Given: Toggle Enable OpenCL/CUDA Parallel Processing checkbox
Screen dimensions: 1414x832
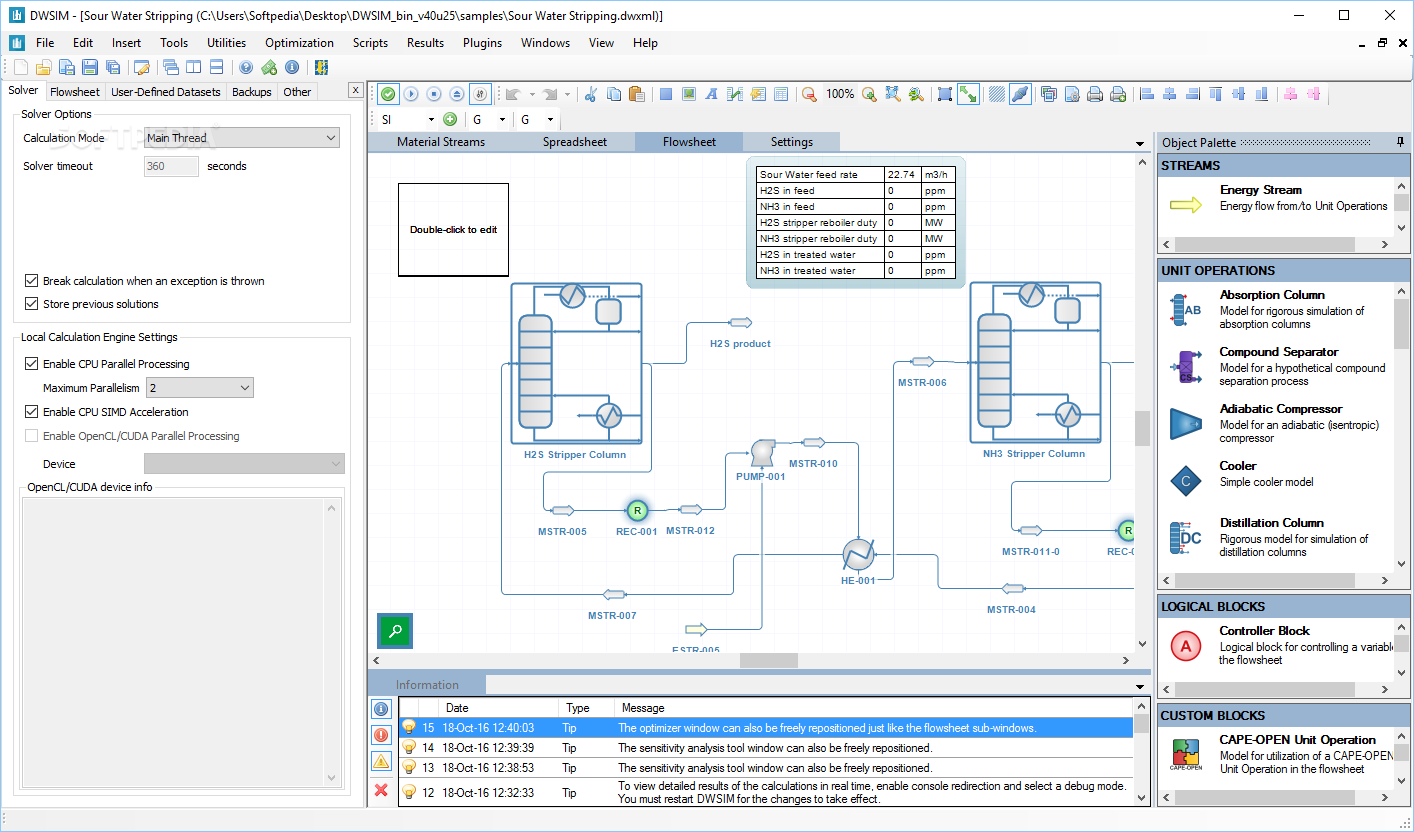Looking at the screenshot, I should tap(32, 436).
